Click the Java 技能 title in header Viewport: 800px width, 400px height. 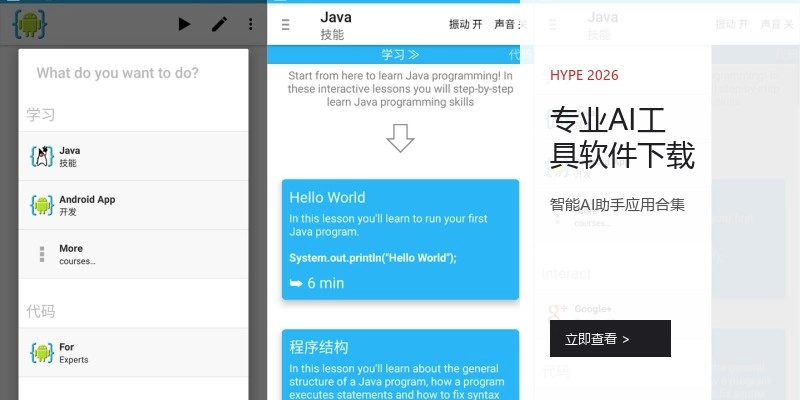(336, 24)
